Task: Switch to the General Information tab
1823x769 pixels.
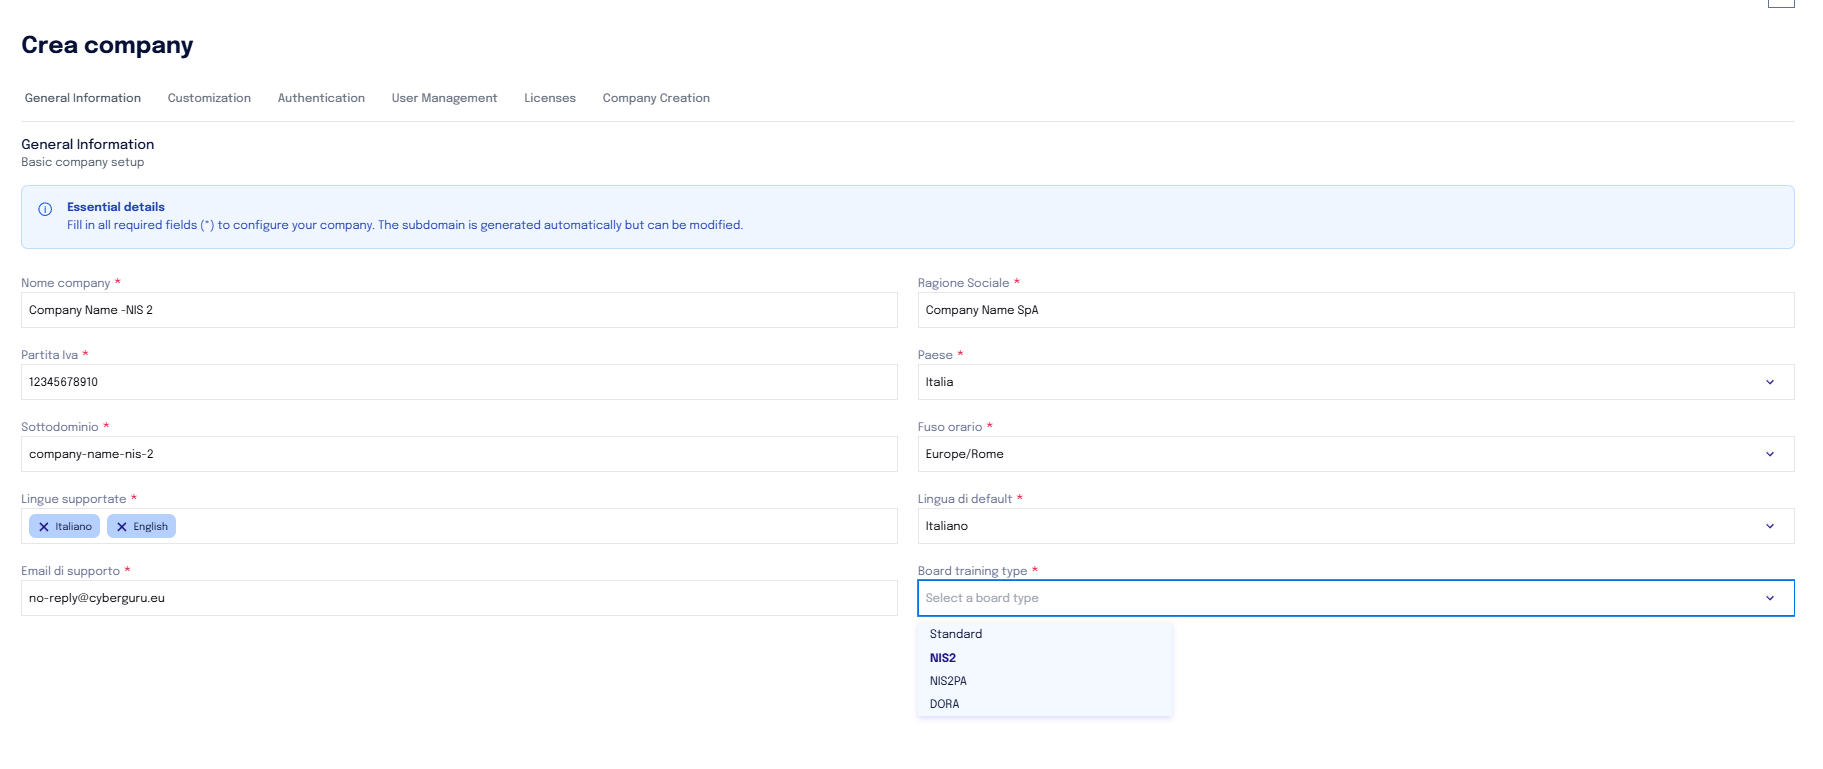Action: pyautogui.click(x=83, y=98)
